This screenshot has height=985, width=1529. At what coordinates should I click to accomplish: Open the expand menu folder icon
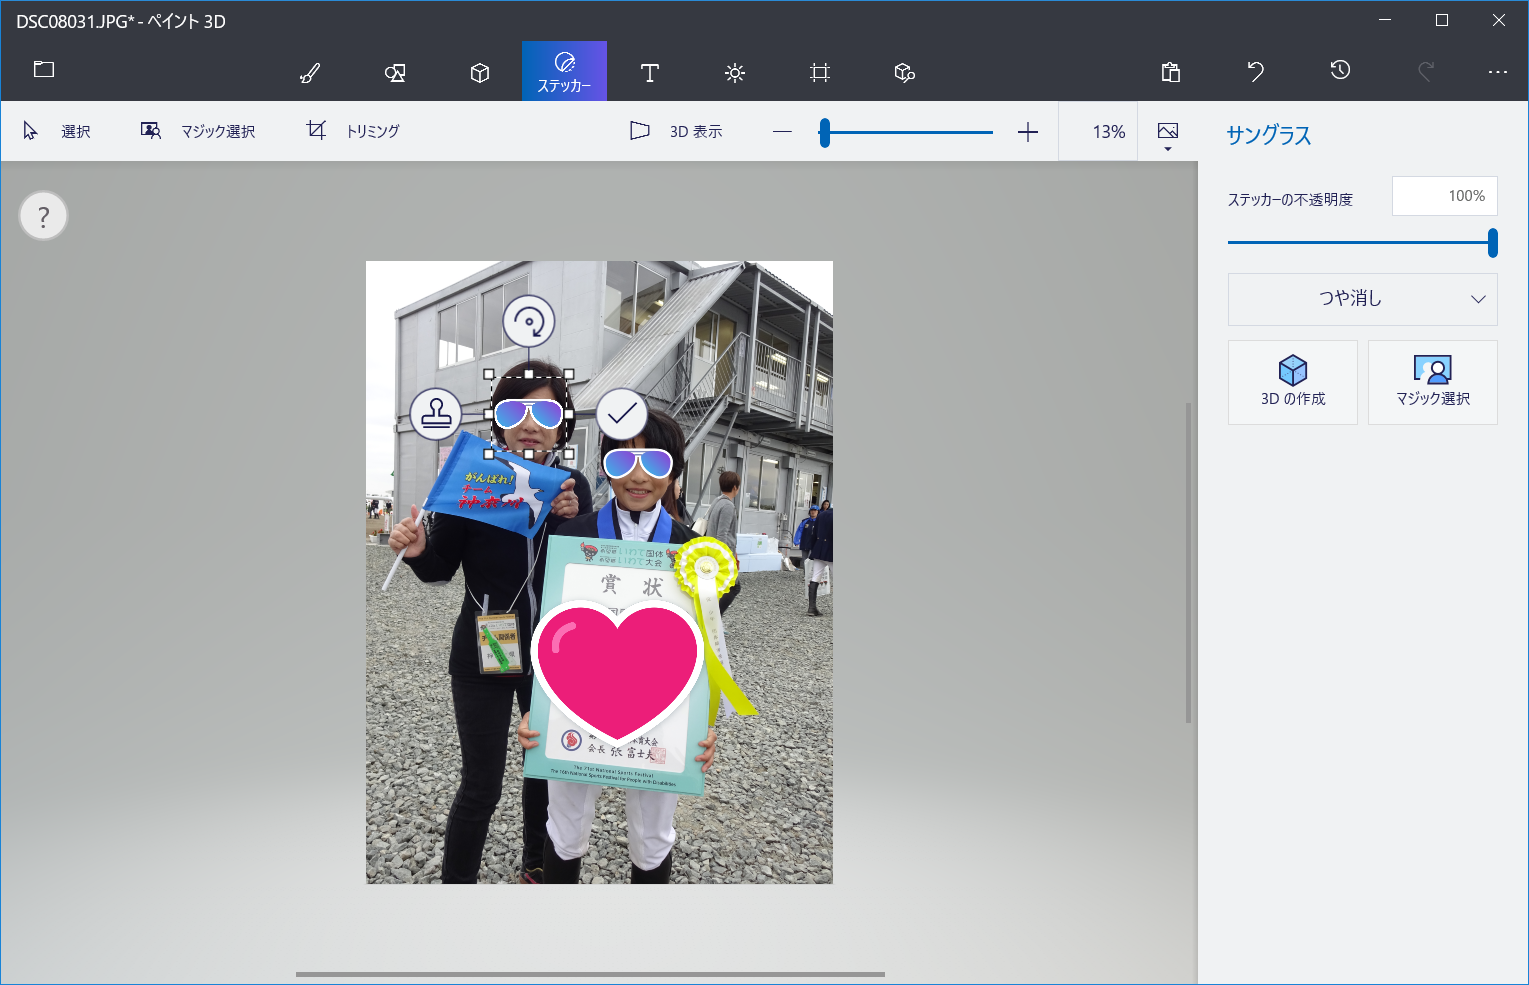[x=44, y=70]
